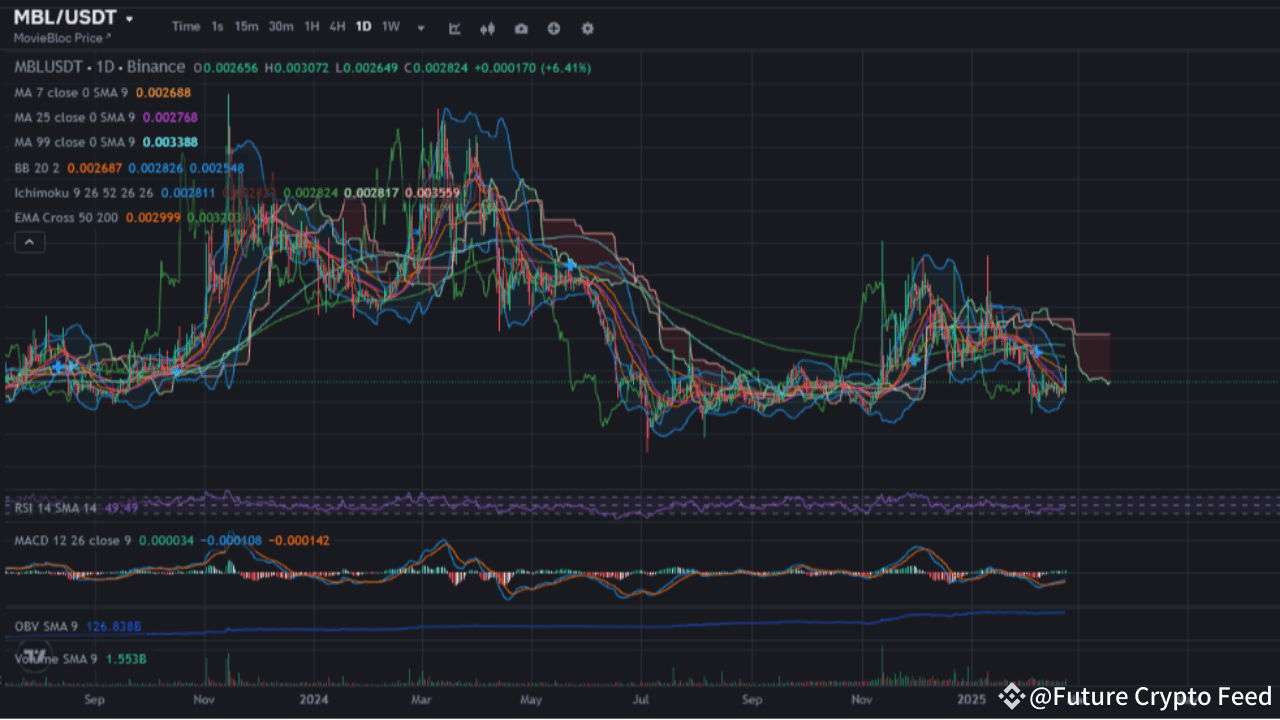
Task: Open chart settings gear icon
Action: 587,28
